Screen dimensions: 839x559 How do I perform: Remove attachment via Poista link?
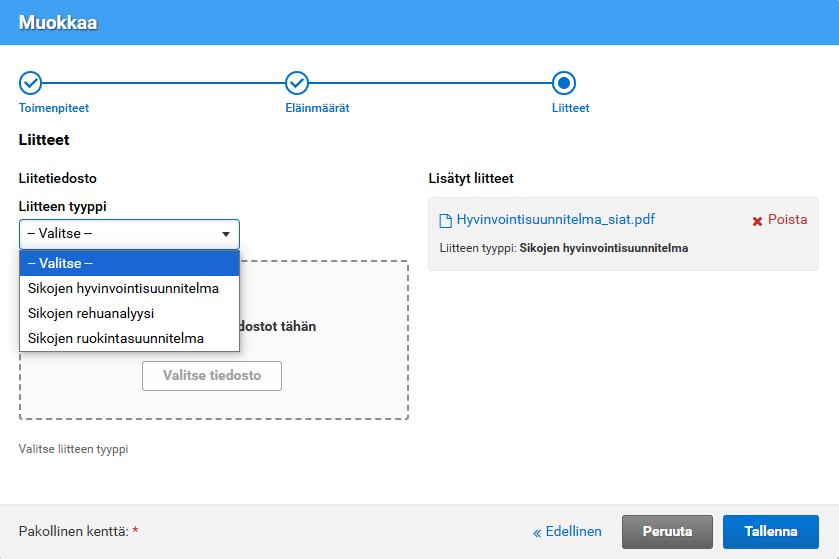(x=787, y=220)
